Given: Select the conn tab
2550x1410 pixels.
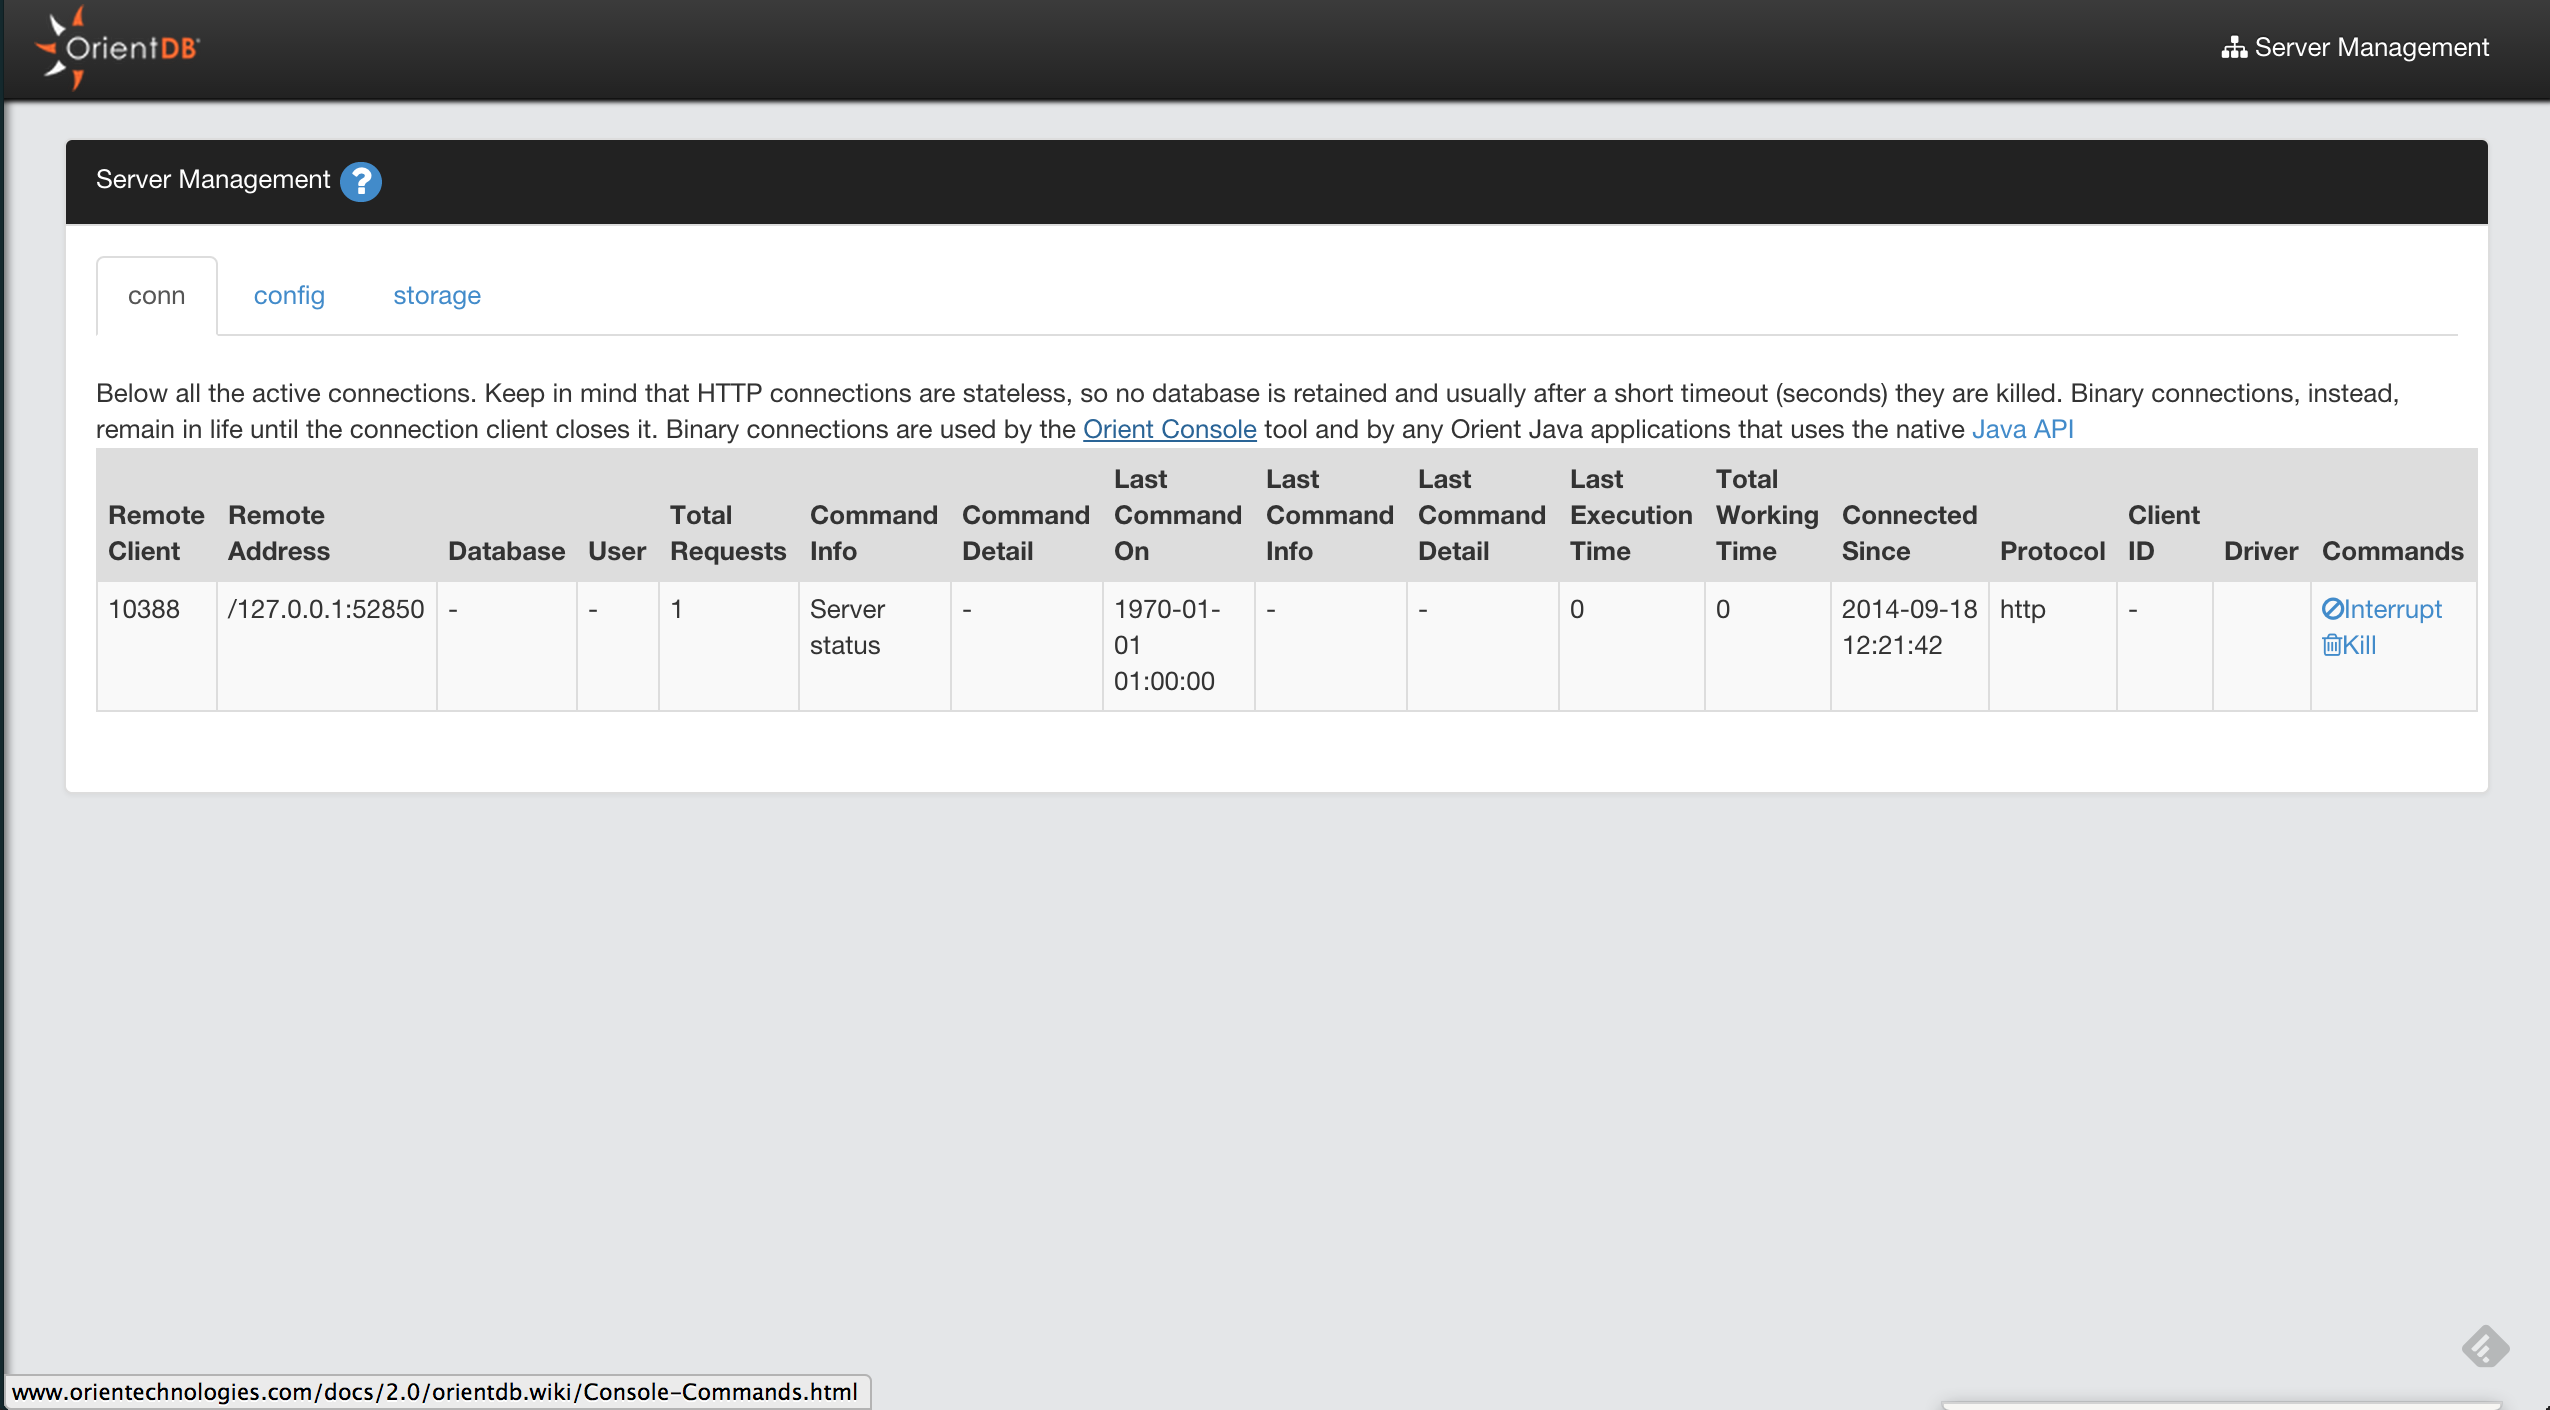Looking at the screenshot, I should (x=157, y=296).
